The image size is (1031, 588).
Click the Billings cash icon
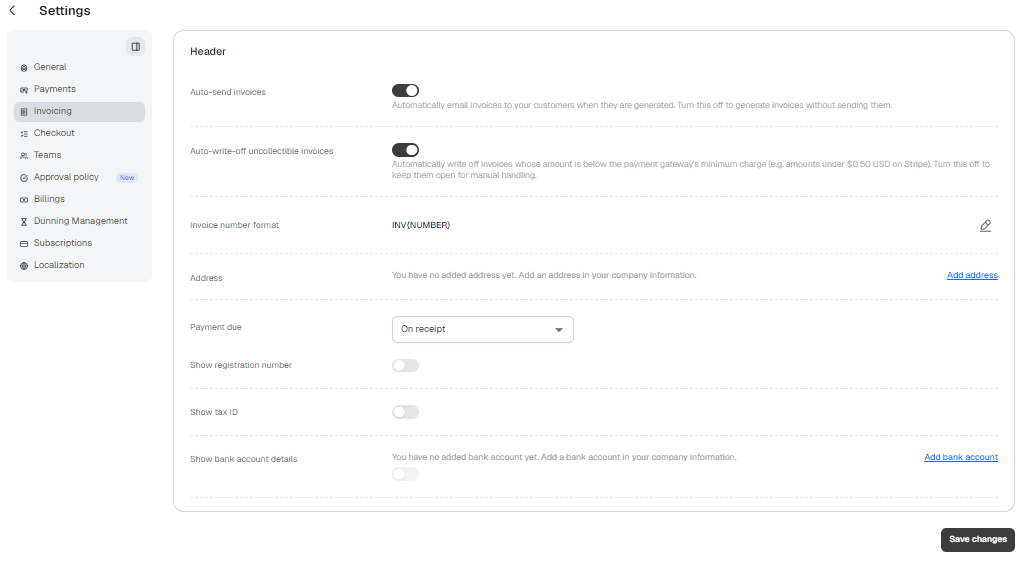24,199
